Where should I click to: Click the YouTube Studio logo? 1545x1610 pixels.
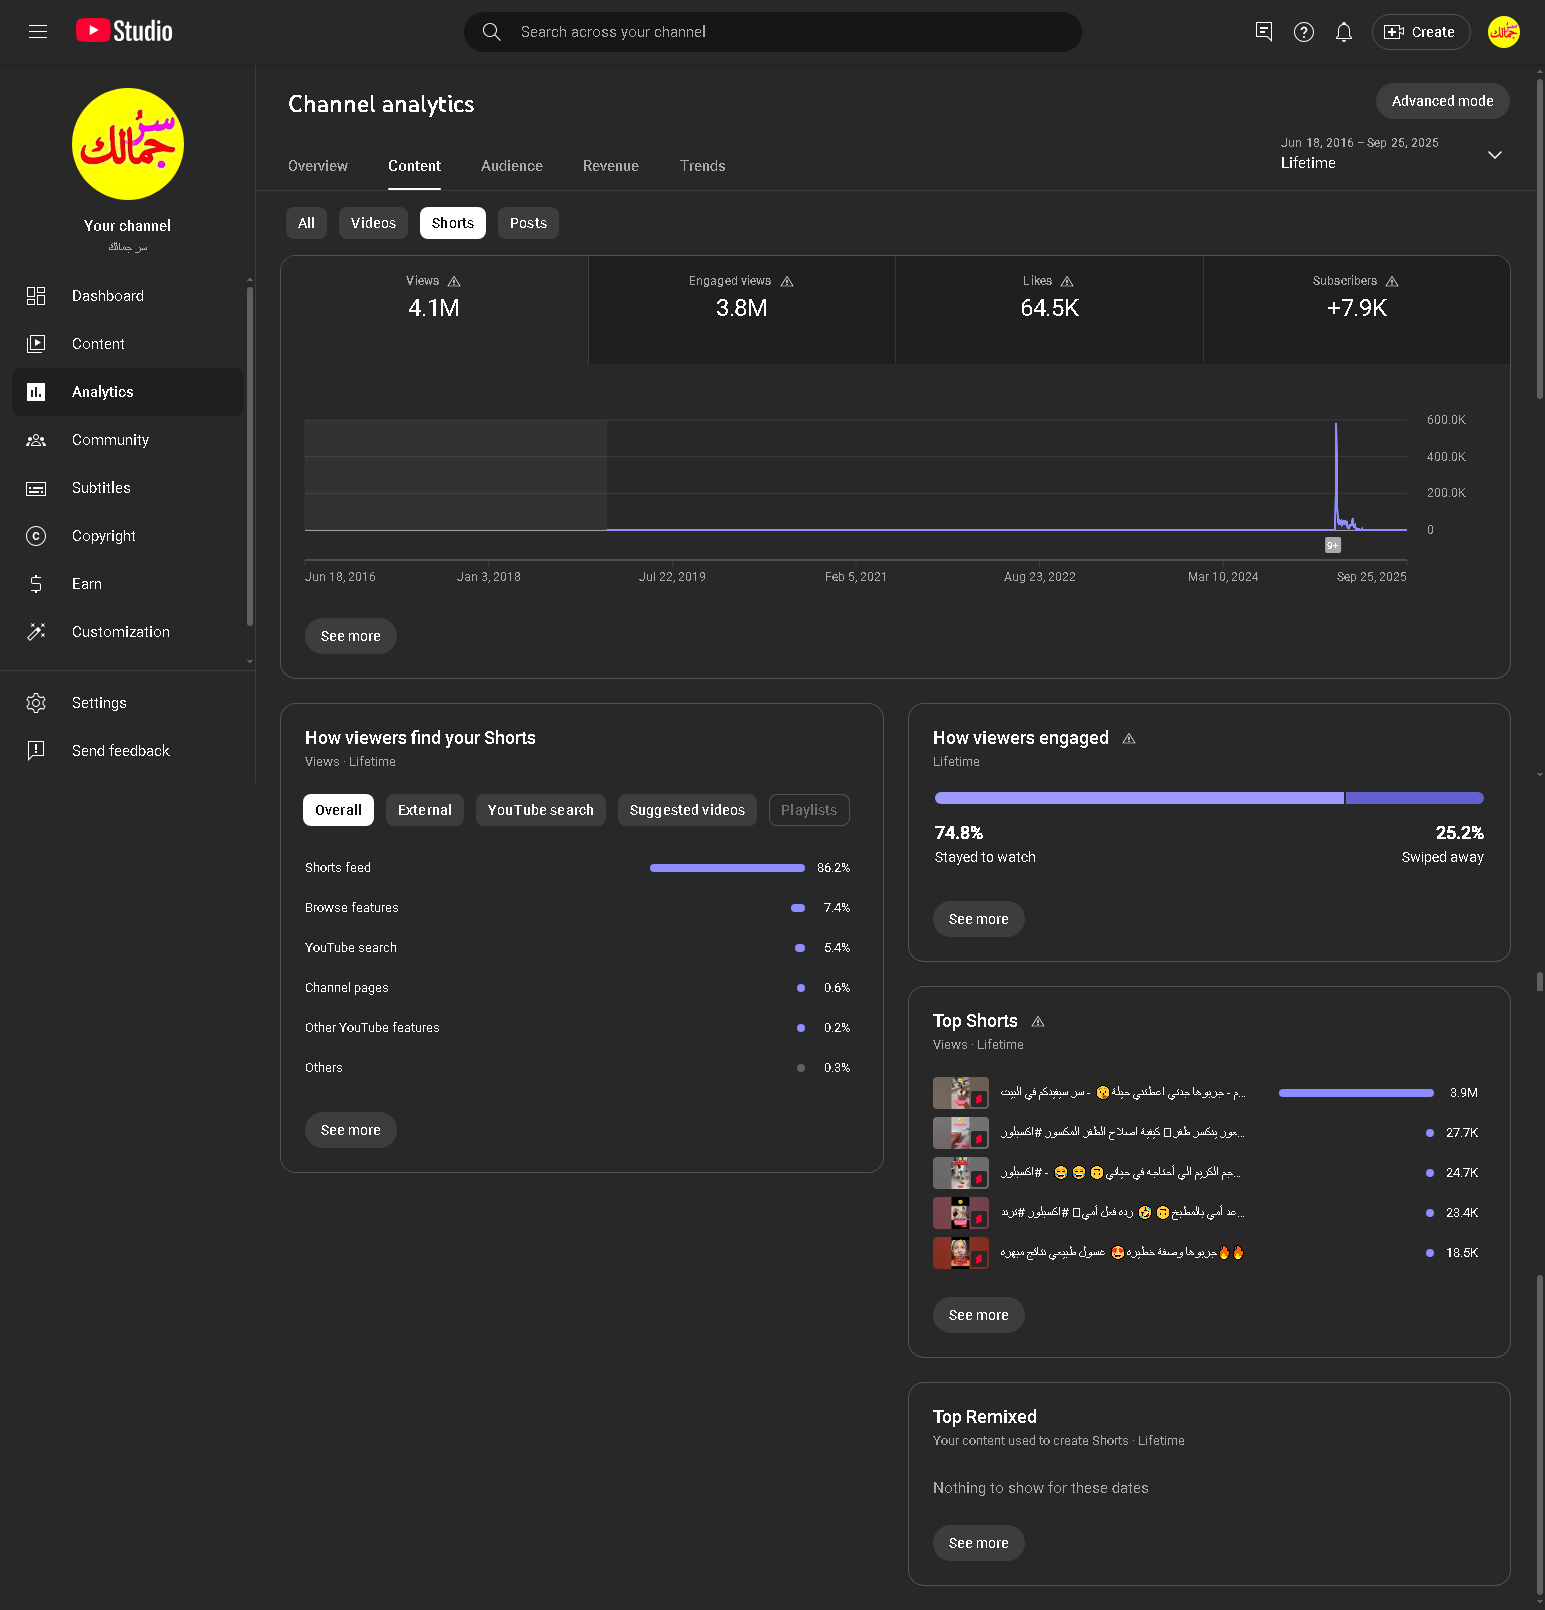pyautogui.click(x=125, y=32)
